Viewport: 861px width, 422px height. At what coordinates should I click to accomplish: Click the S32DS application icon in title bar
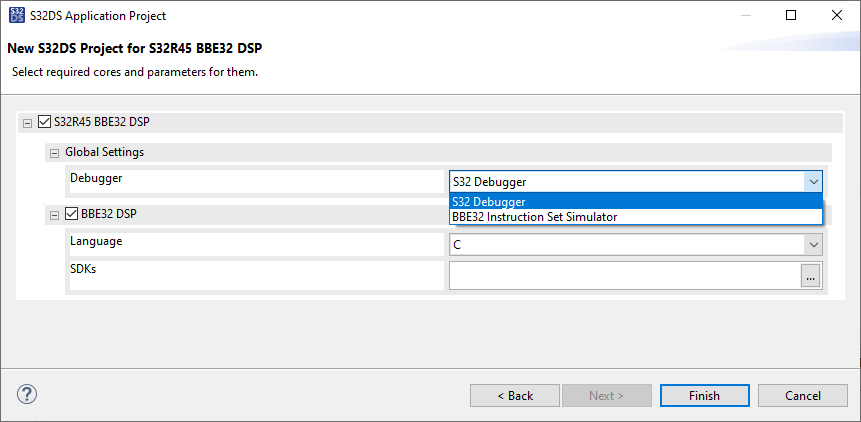(15, 15)
